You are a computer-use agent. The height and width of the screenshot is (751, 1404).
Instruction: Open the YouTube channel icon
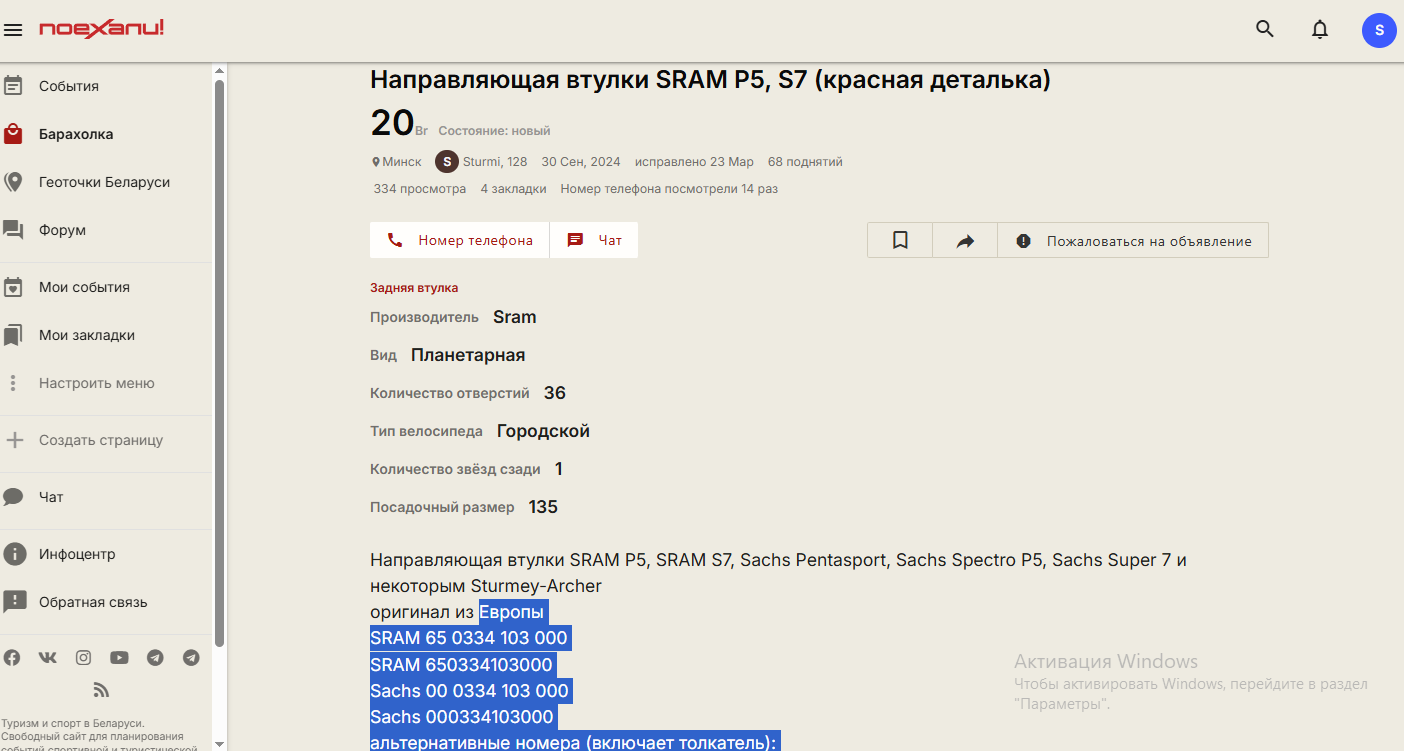[119, 657]
